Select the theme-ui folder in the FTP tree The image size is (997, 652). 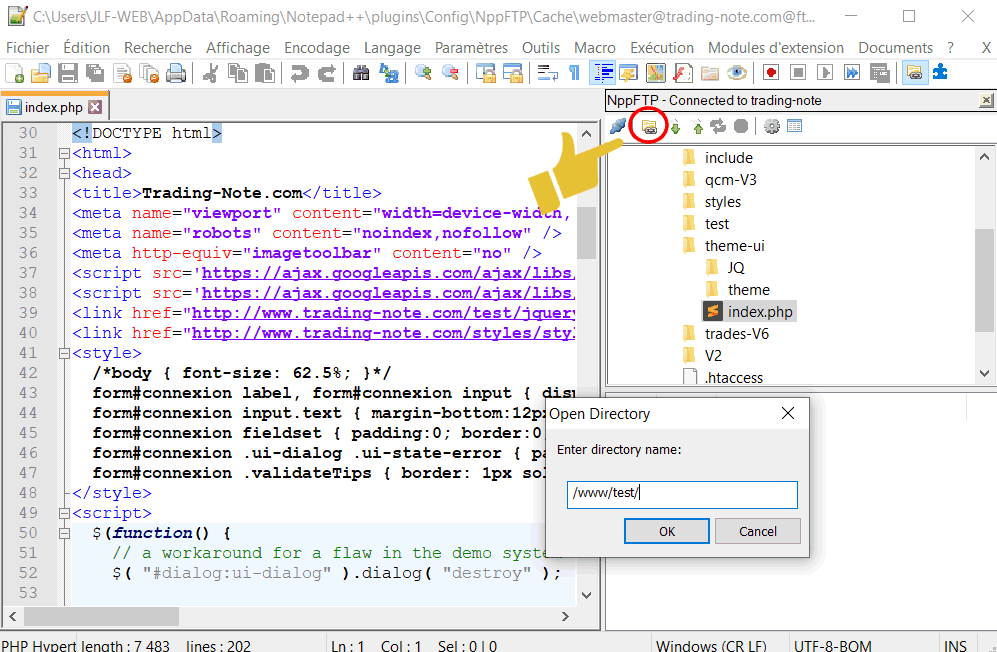(x=734, y=246)
